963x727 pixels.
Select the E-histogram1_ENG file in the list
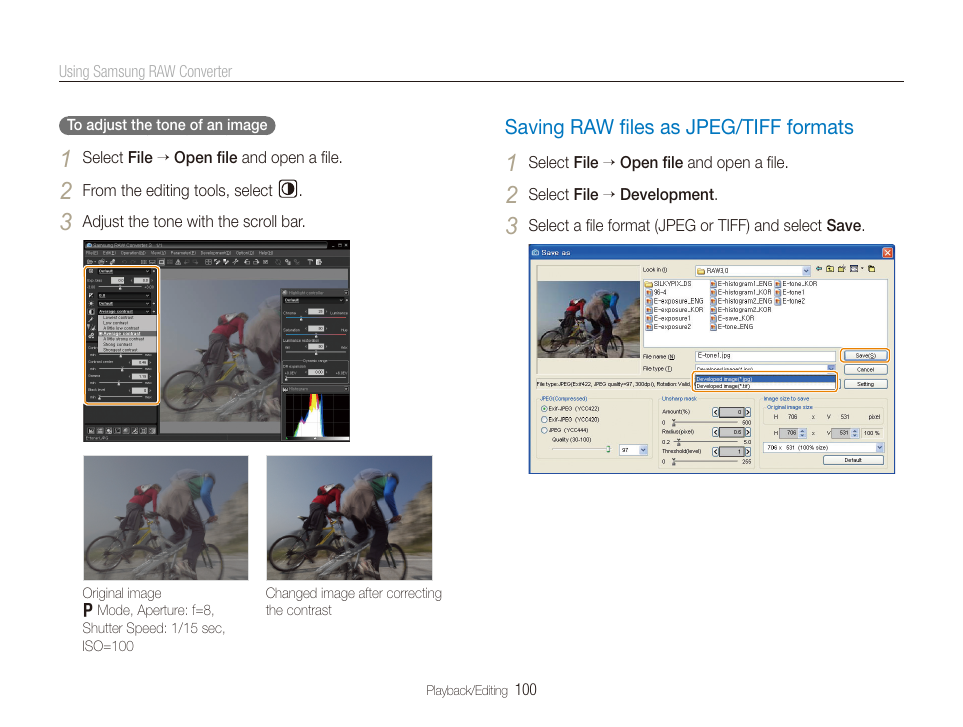(741, 284)
